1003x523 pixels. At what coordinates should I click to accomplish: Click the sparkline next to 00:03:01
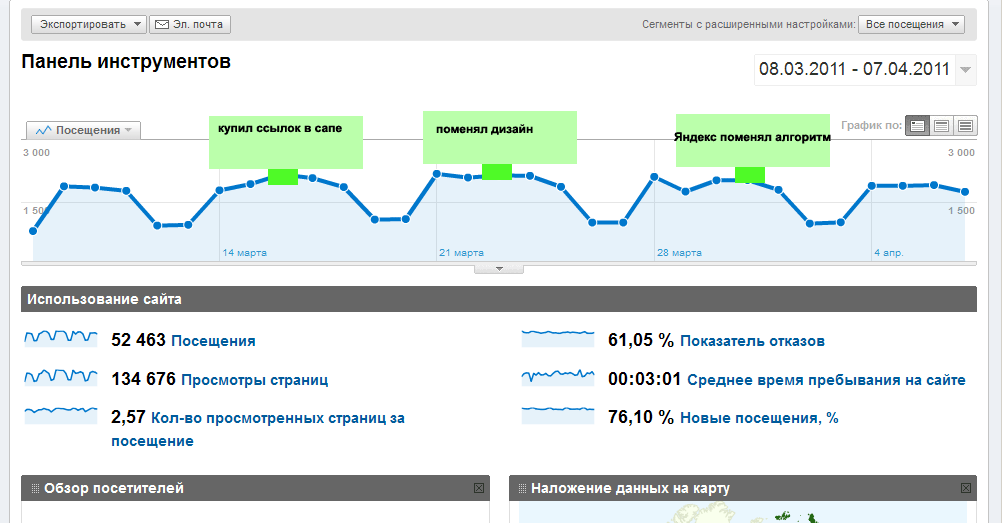tap(558, 377)
